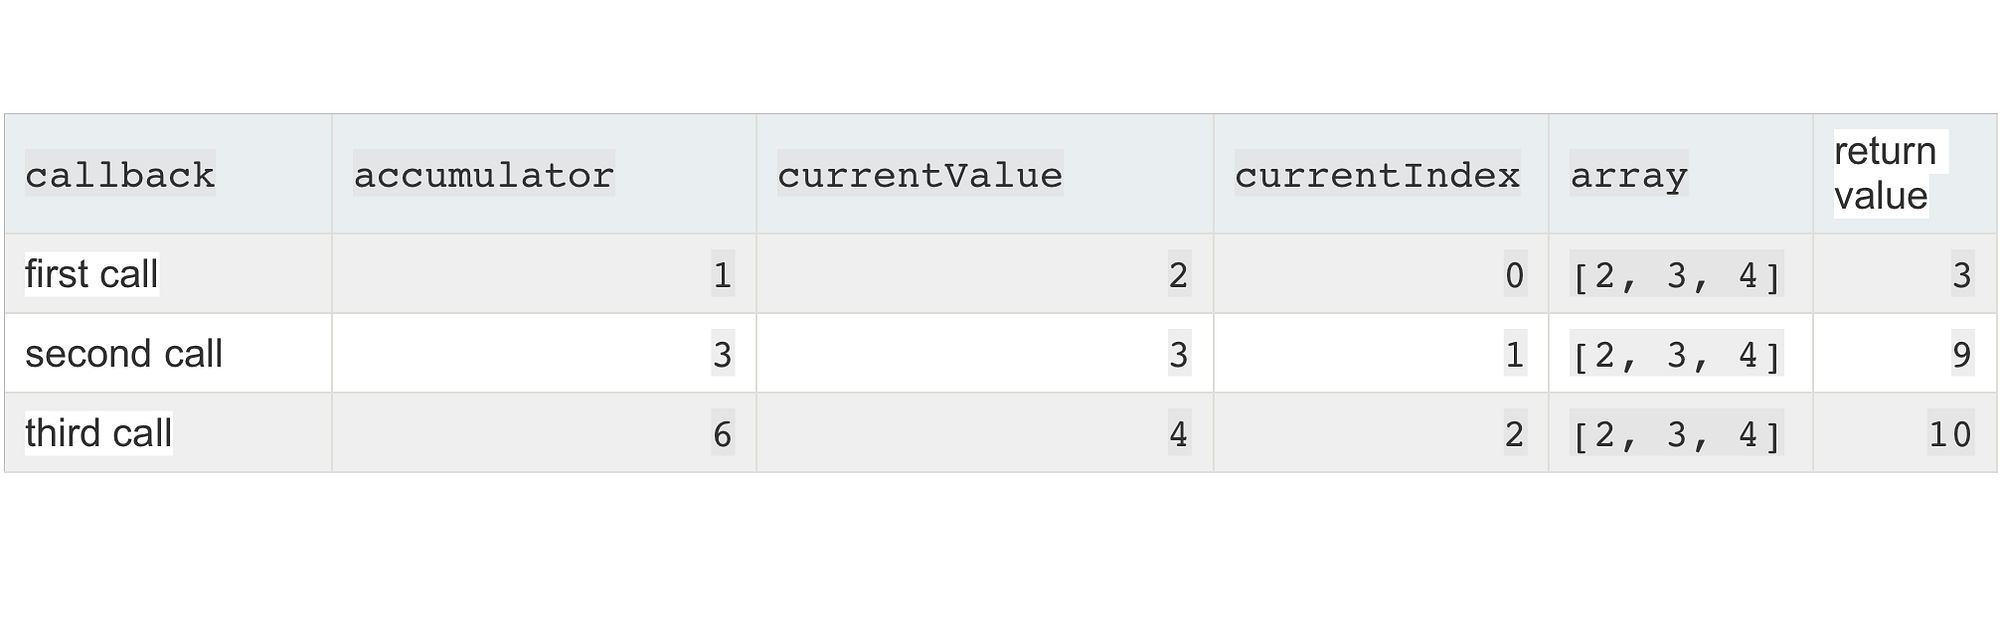The image size is (2000, 636).
Task: Select currentValue 4 in third call row
Action: [1179, 434]
